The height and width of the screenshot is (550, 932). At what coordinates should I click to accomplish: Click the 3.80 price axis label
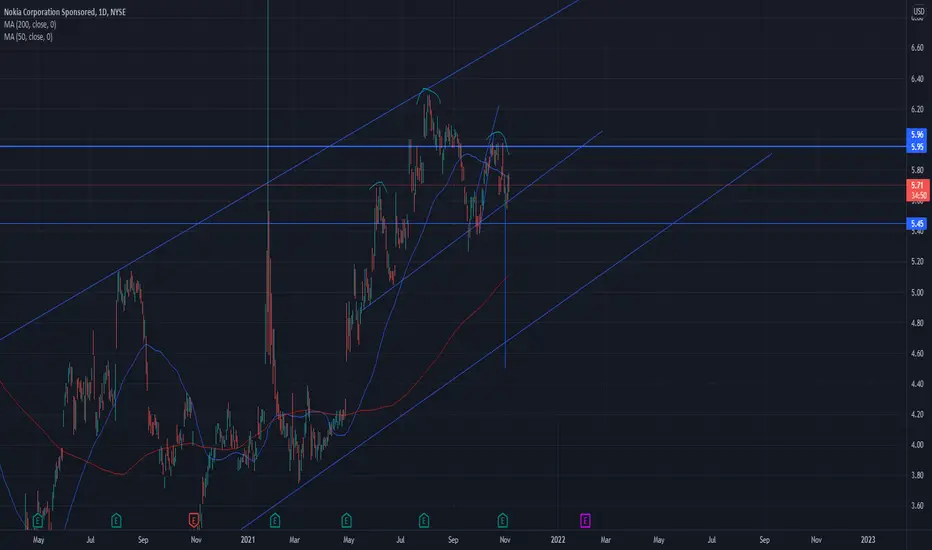[x=917, y=475]
